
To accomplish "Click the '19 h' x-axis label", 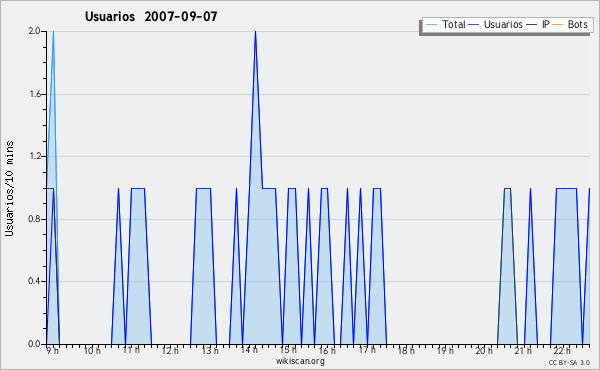I will [445, 350].
